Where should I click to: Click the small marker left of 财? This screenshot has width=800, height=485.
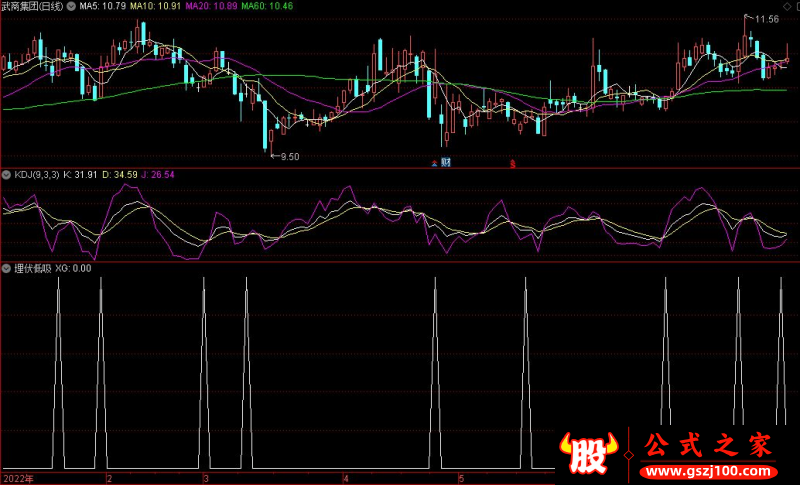pos(434,162)
